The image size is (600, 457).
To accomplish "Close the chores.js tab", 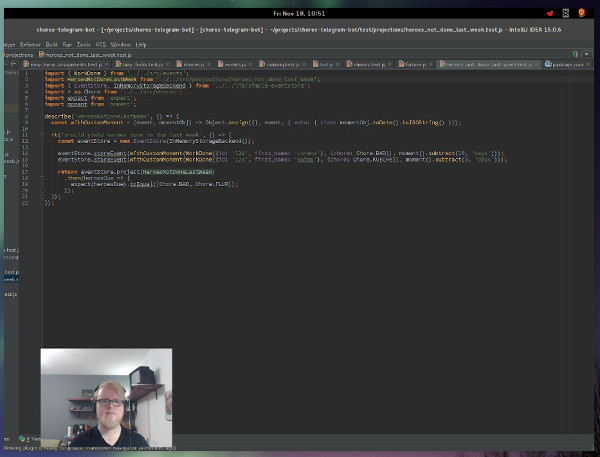I will tap(209, 64).
